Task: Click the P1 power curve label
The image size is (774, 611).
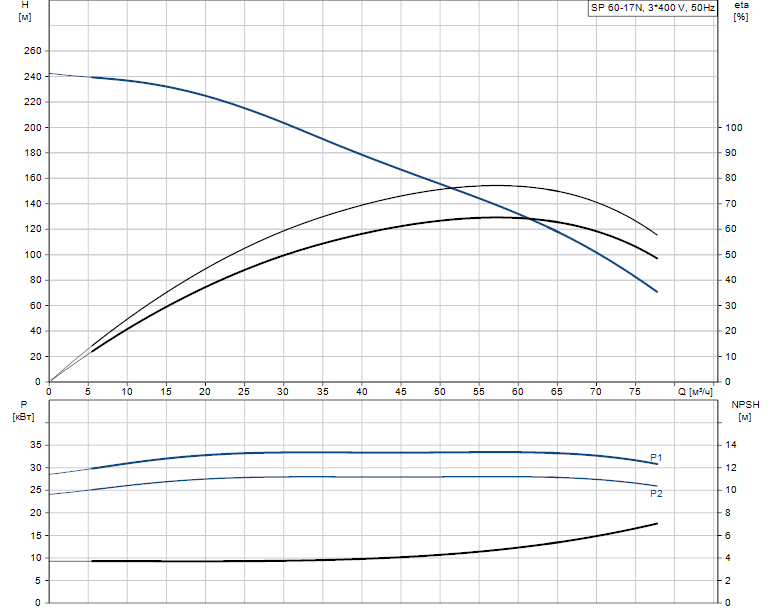Action: 656,458
